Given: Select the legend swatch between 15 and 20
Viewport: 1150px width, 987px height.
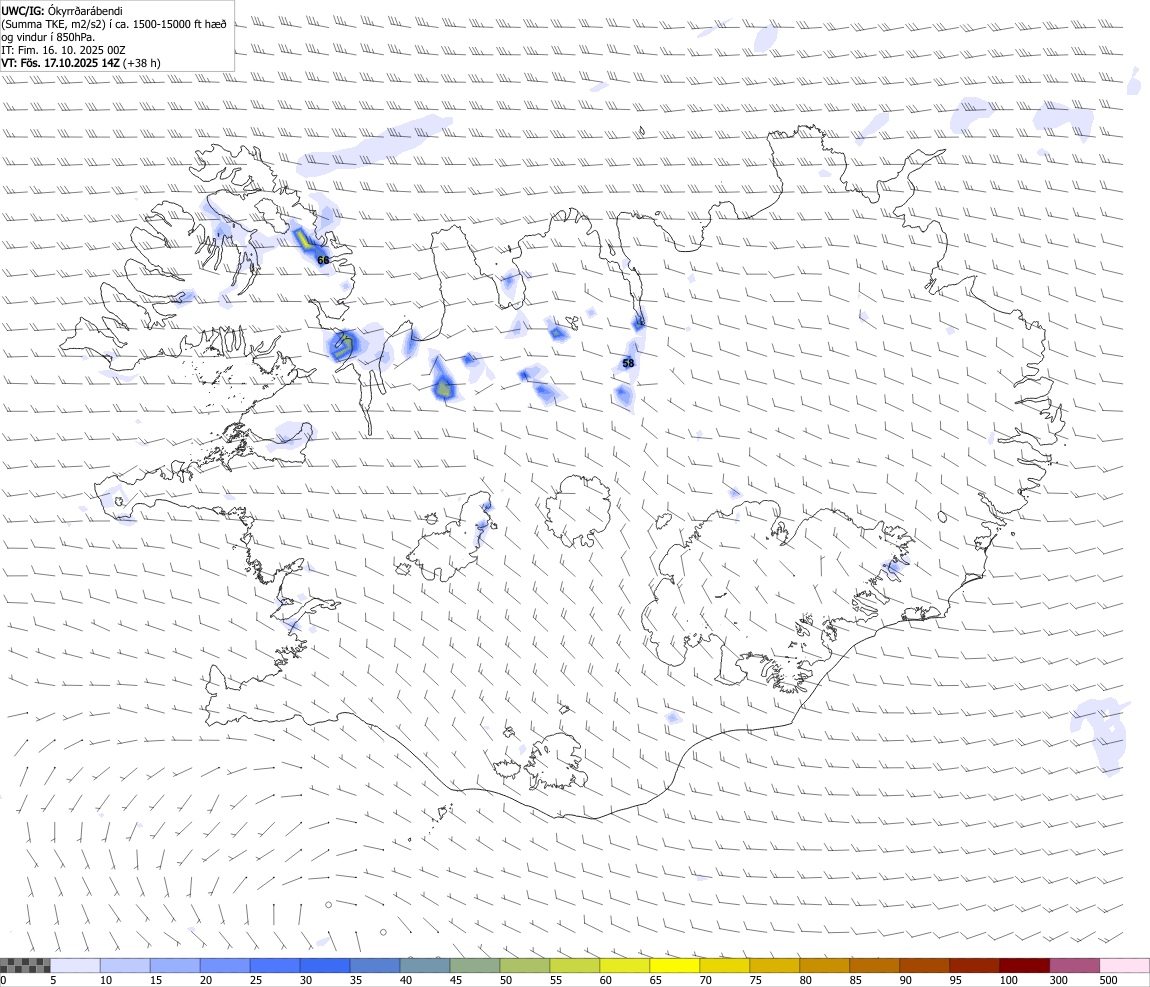Looking at the screenshot, I should 175,965.
